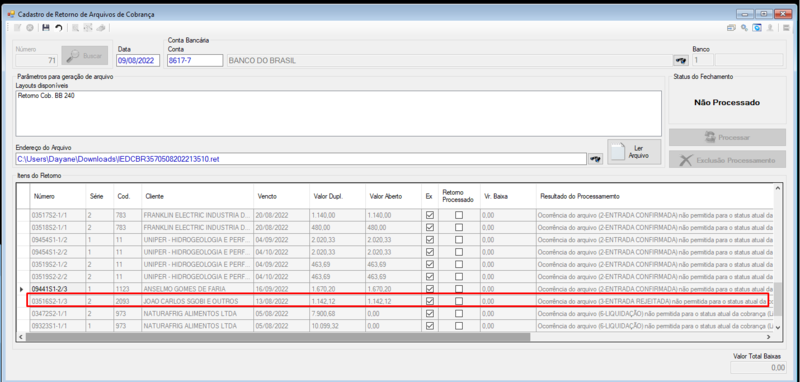800x382 pixels.
Task: Click the Valor Dupl. column header
Action: (337, 196)
